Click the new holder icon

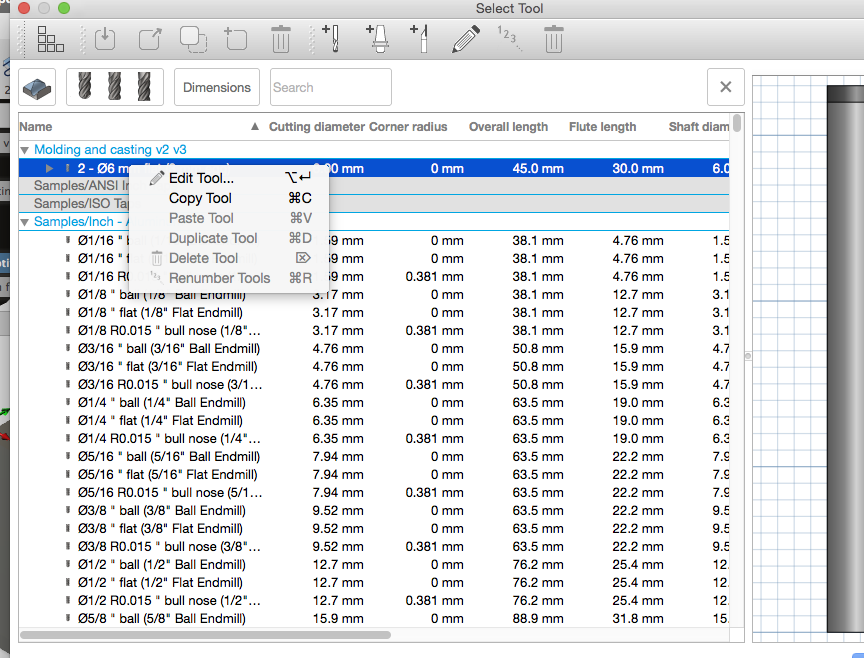377,39
